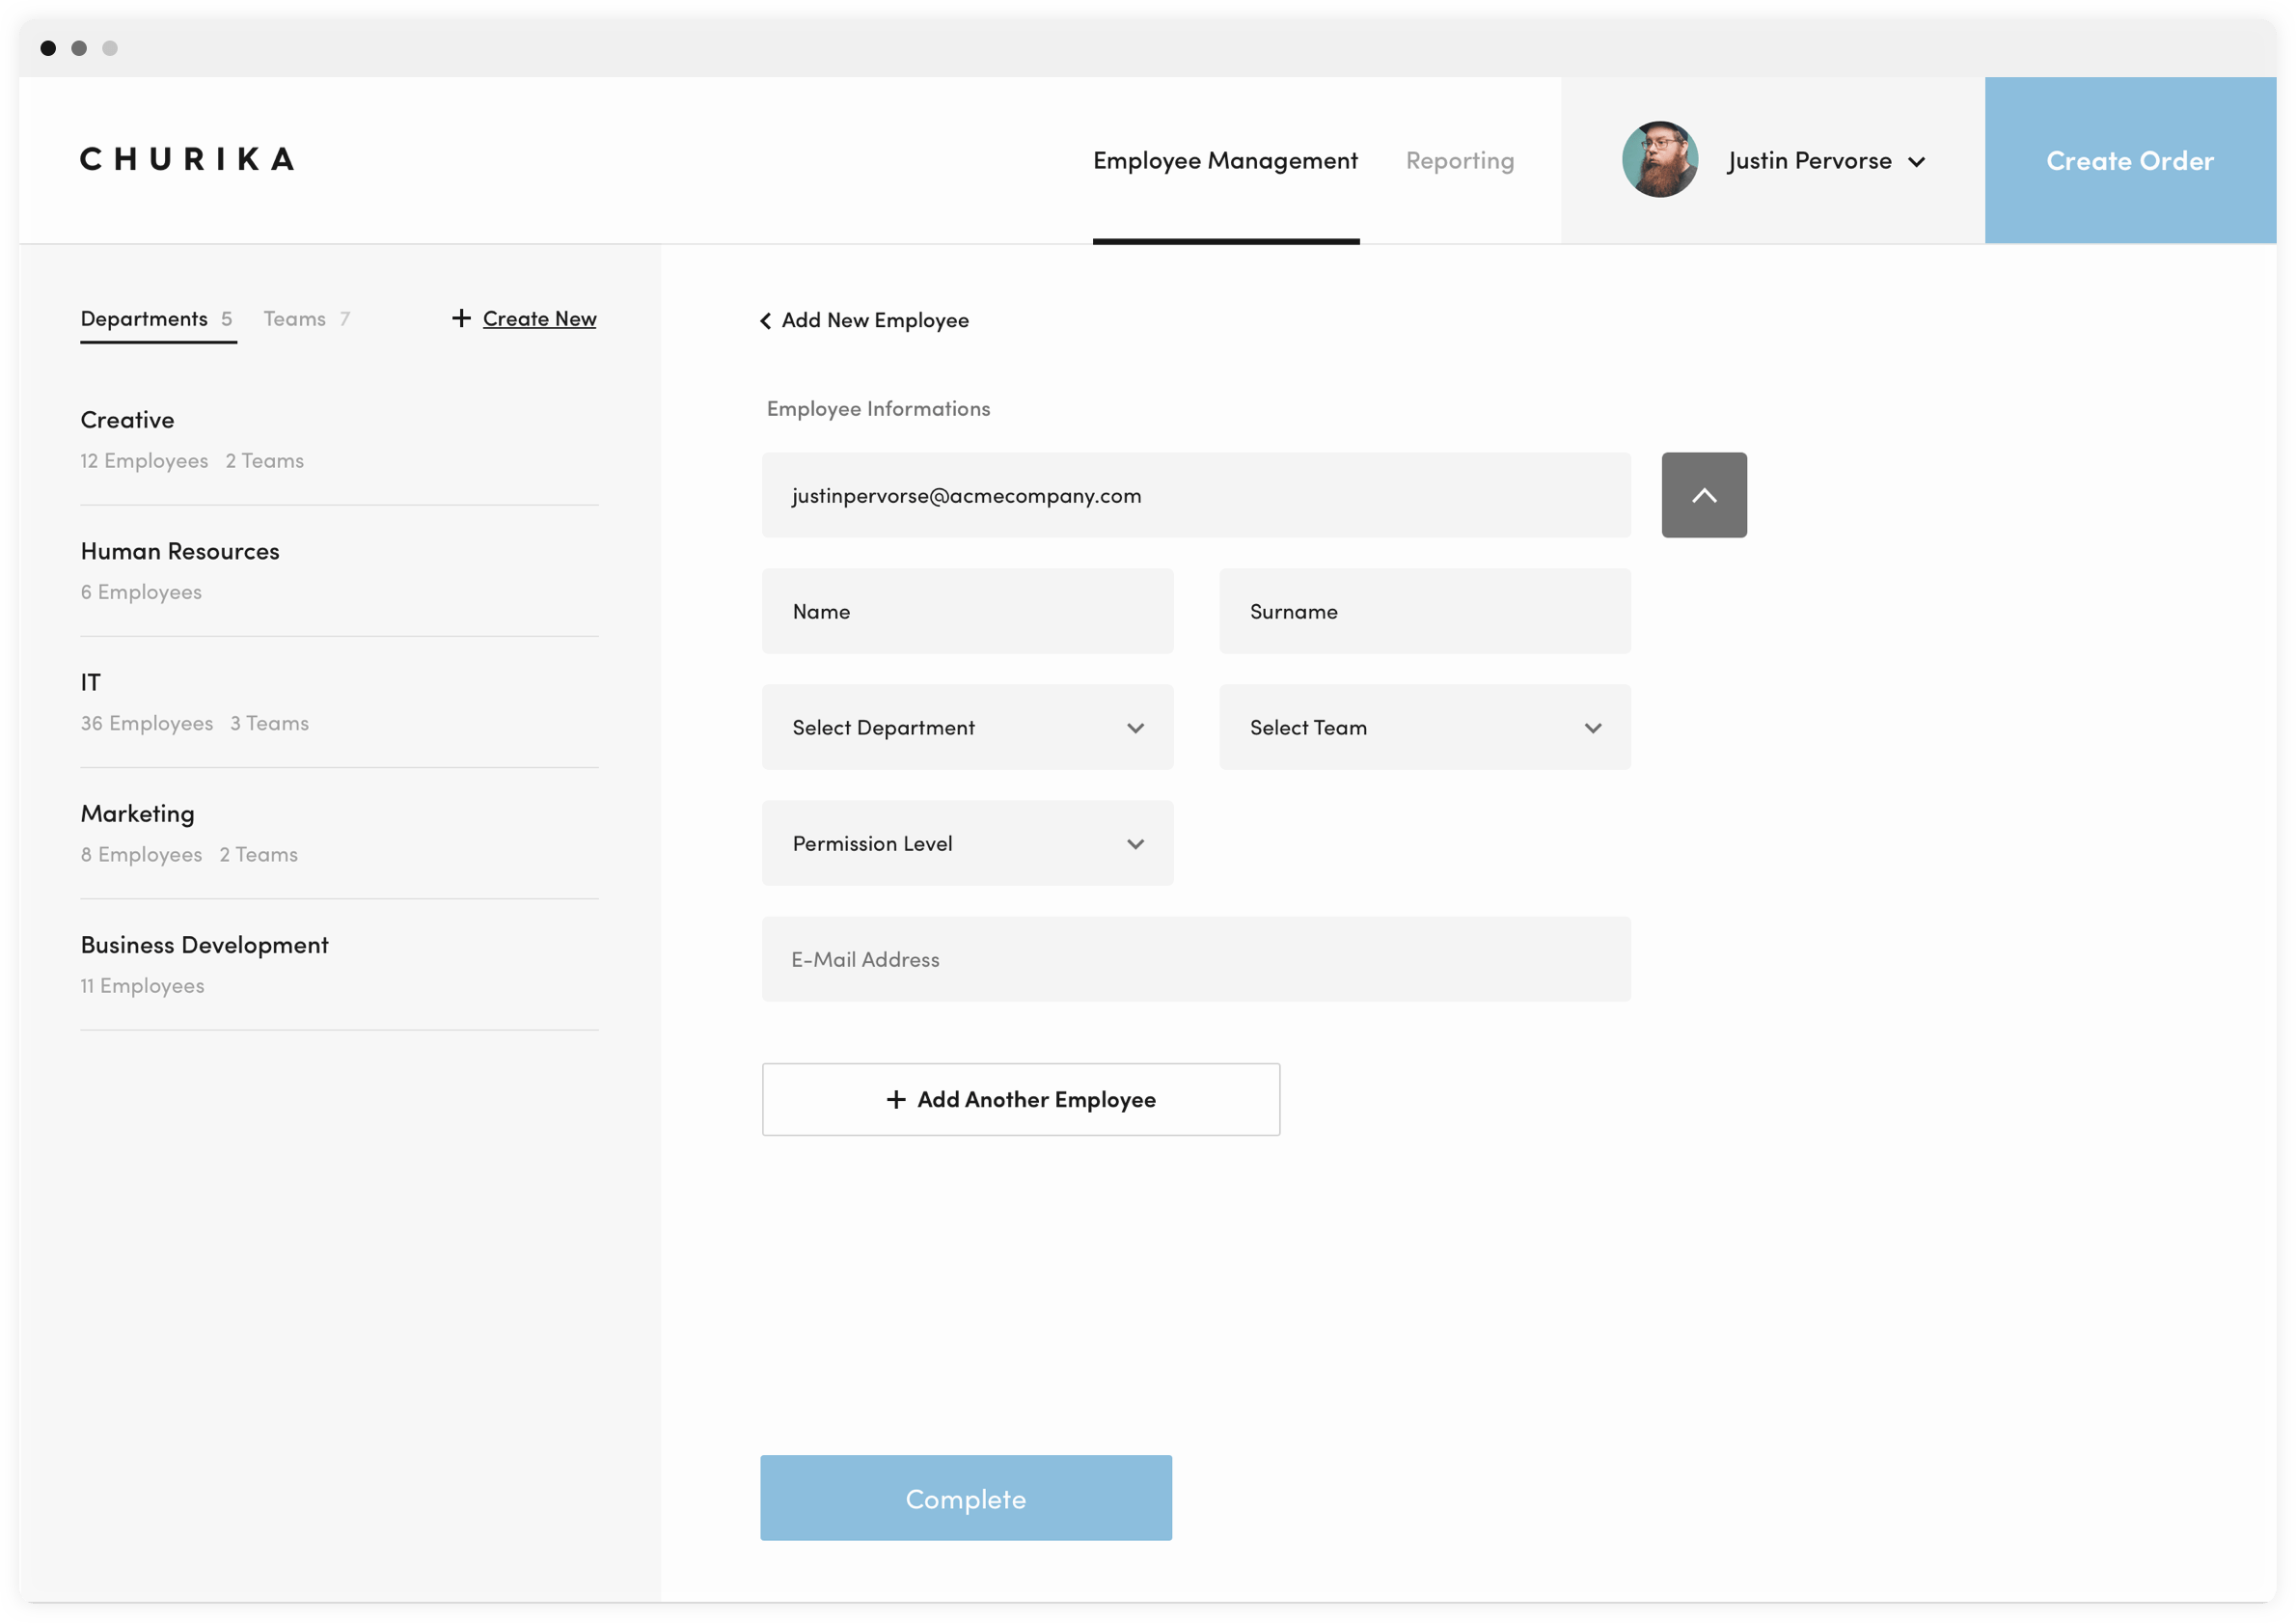The width and height of the screenshot is (2296, 1623).
Task: Click the Create Order button
Action: pos(2130,160)
